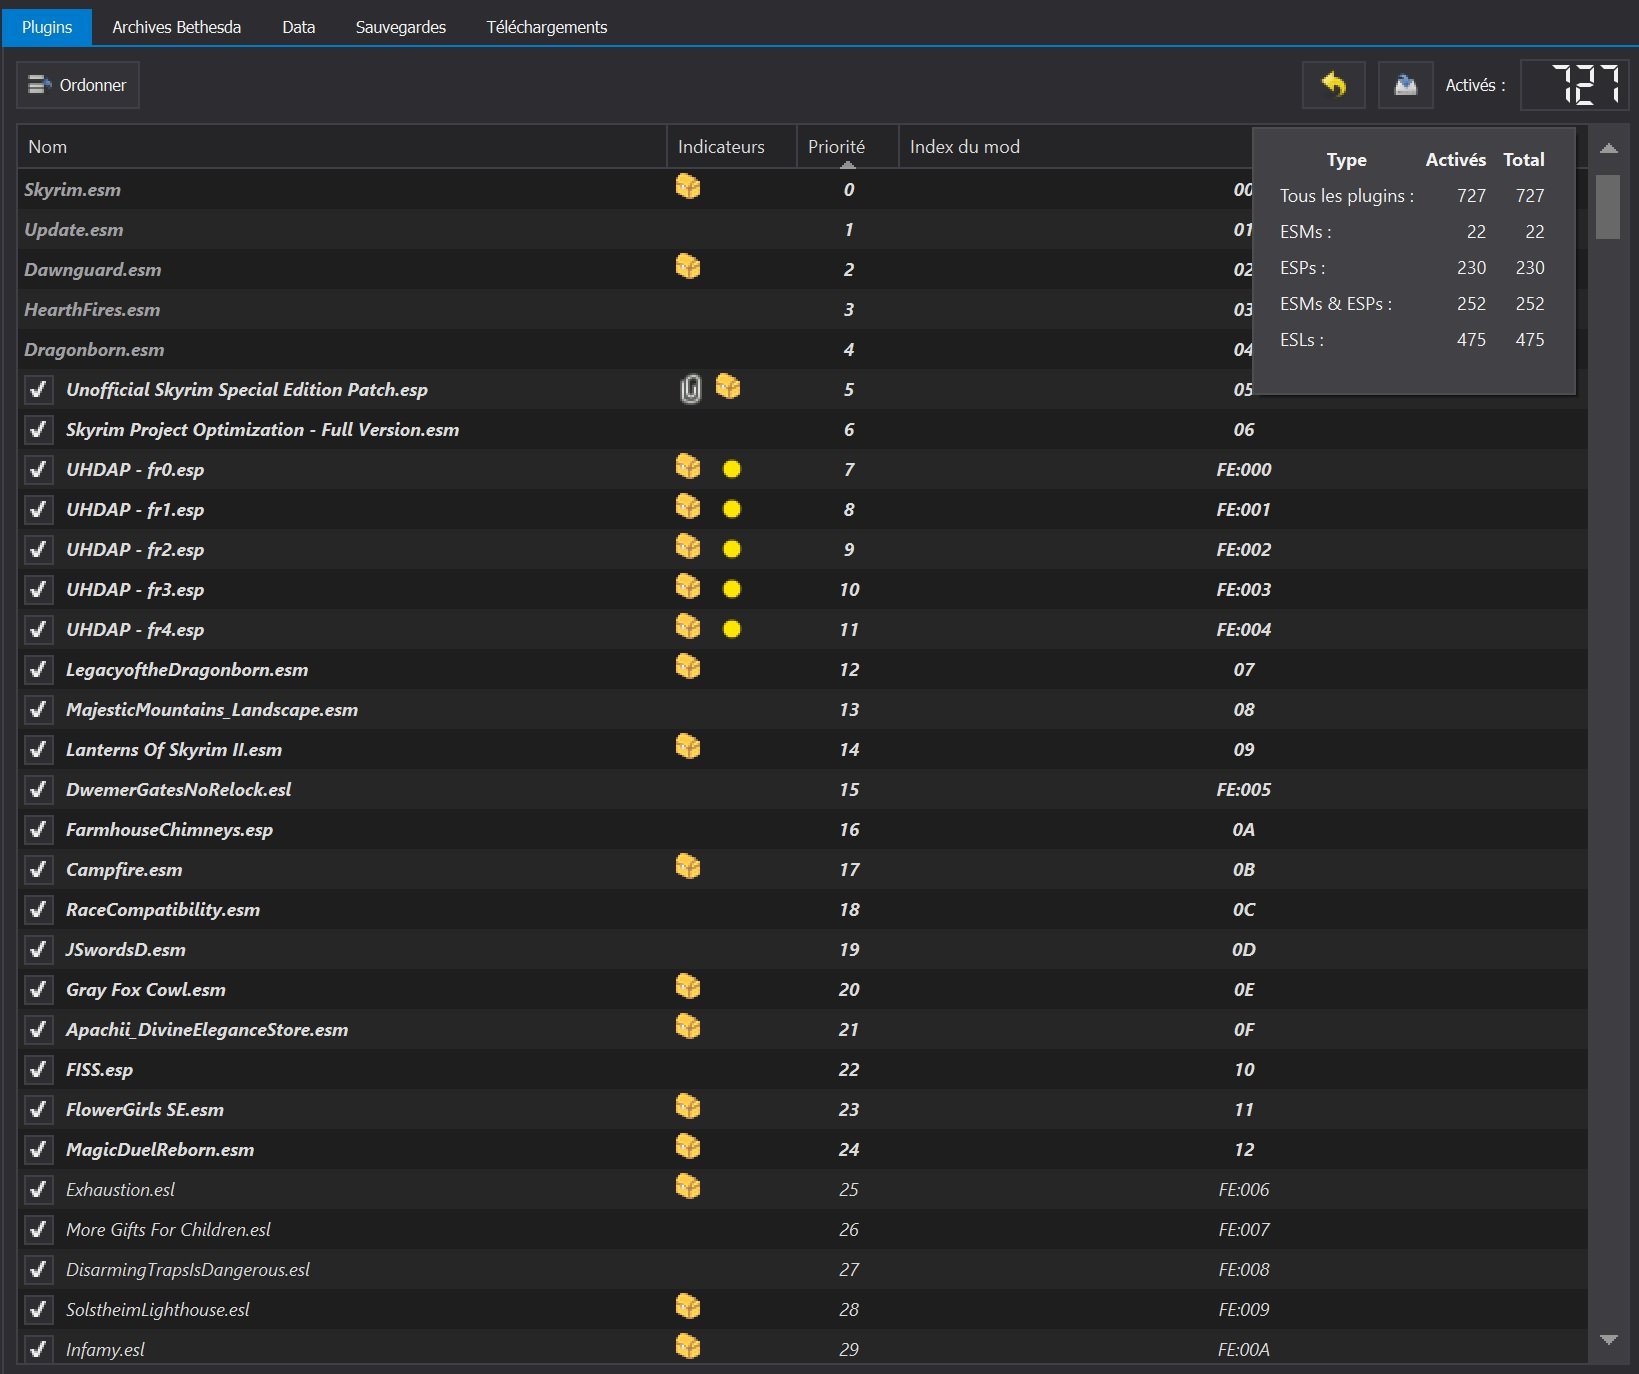Viewport: 1639px width, 1374px height.
Task: Select the JSwordsD.esm plugin name
Action: pos(126,949)
